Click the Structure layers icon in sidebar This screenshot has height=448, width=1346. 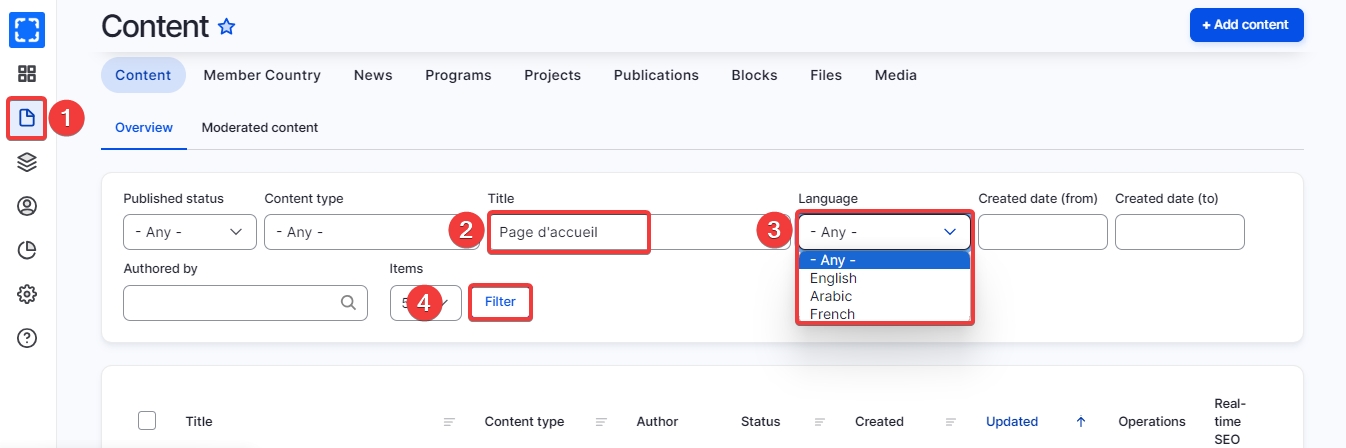coord(27,162)
